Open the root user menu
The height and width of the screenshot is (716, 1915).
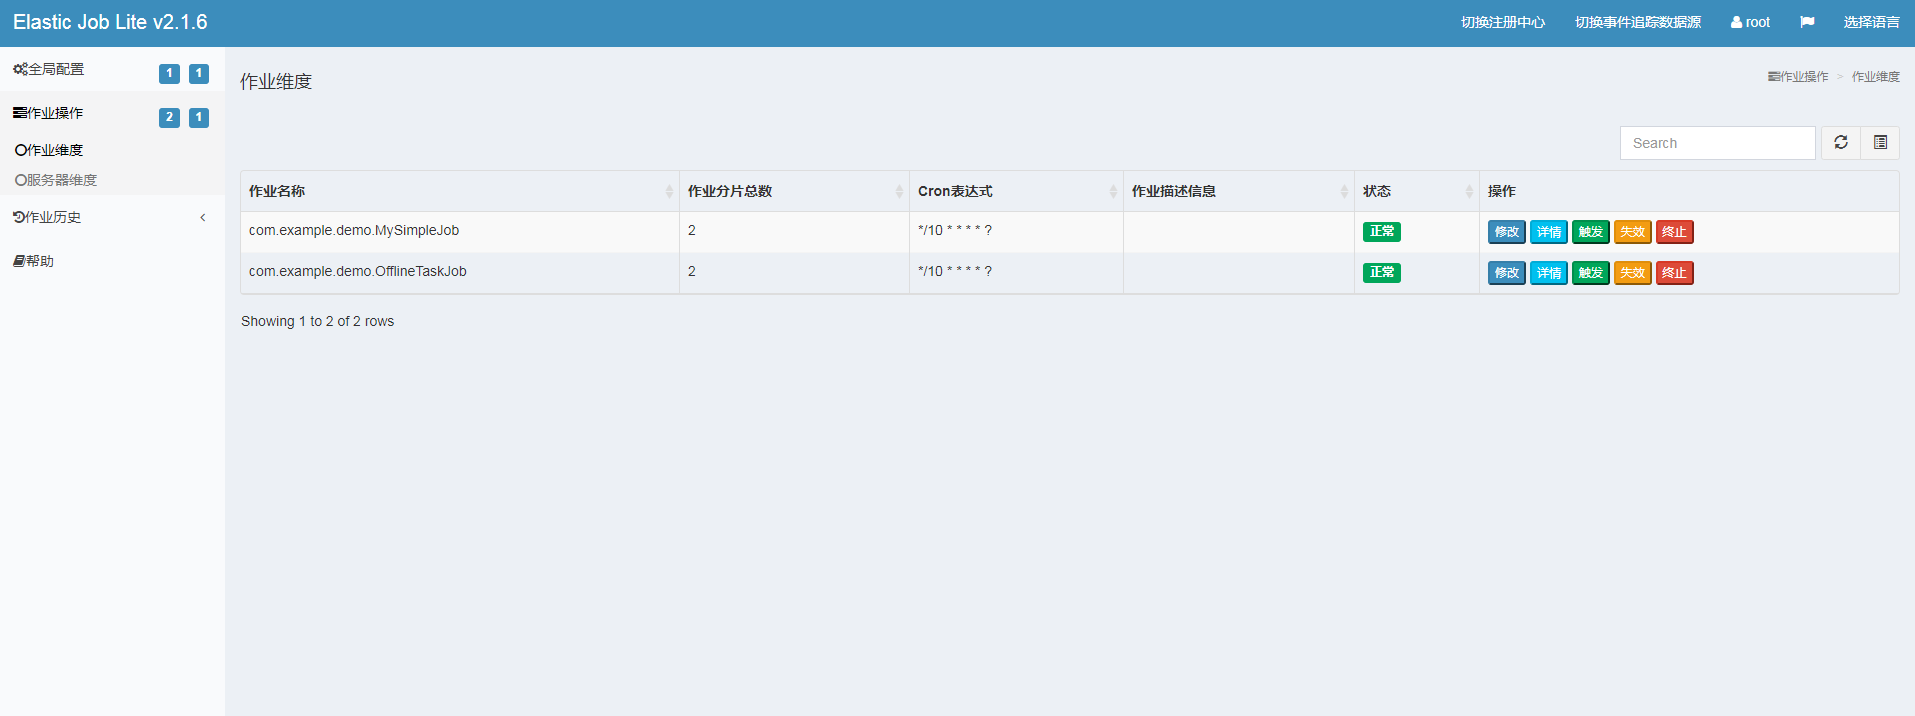click(1750, 22)
